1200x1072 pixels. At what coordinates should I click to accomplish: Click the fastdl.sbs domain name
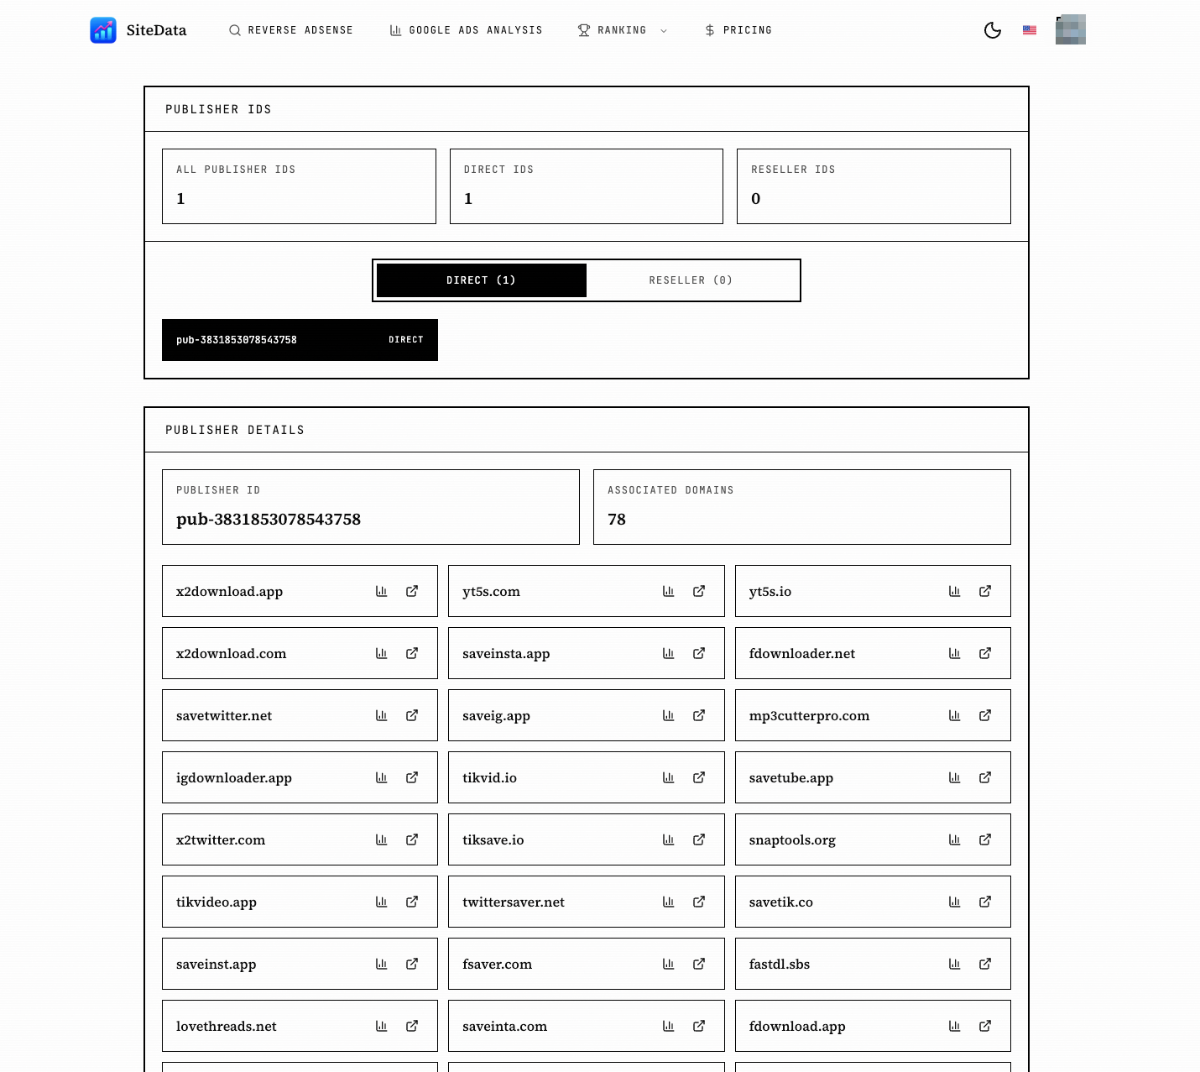[779, 964]
